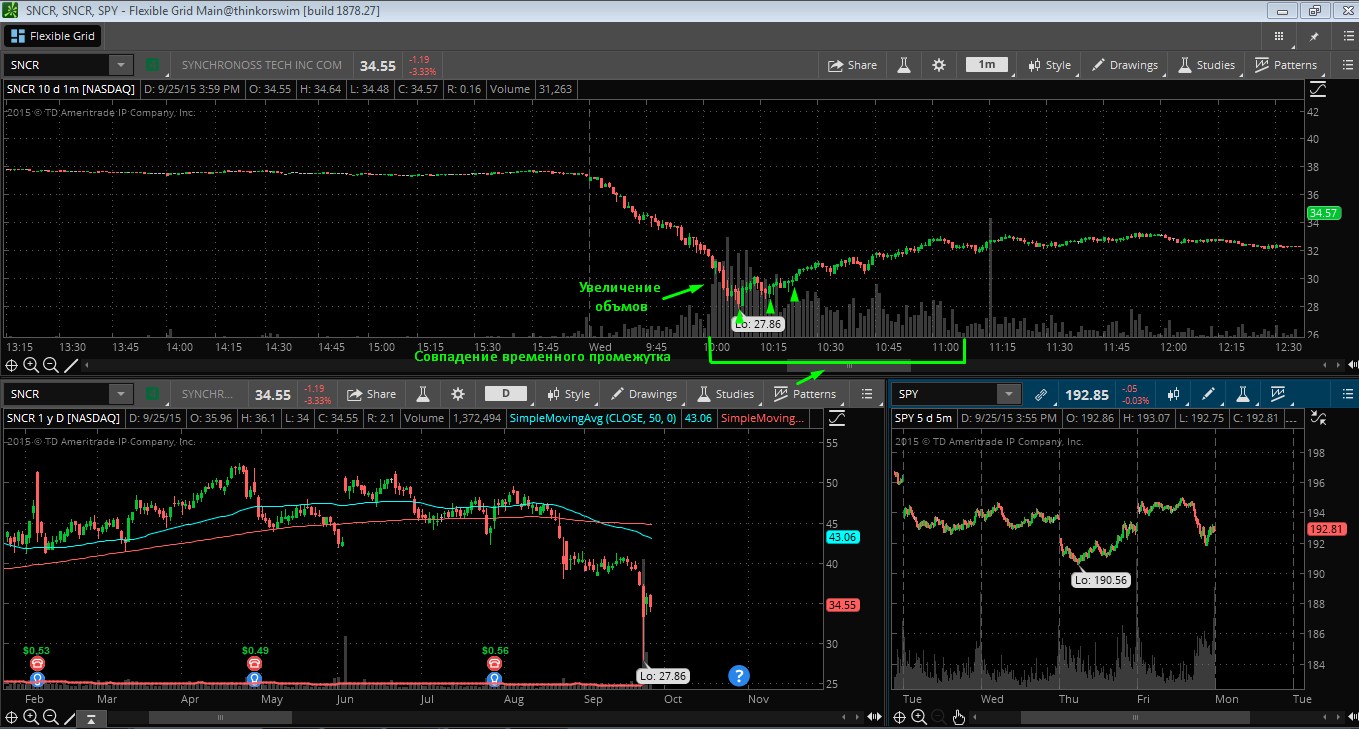Open the 1m timeframe selector

click(986, 65)
